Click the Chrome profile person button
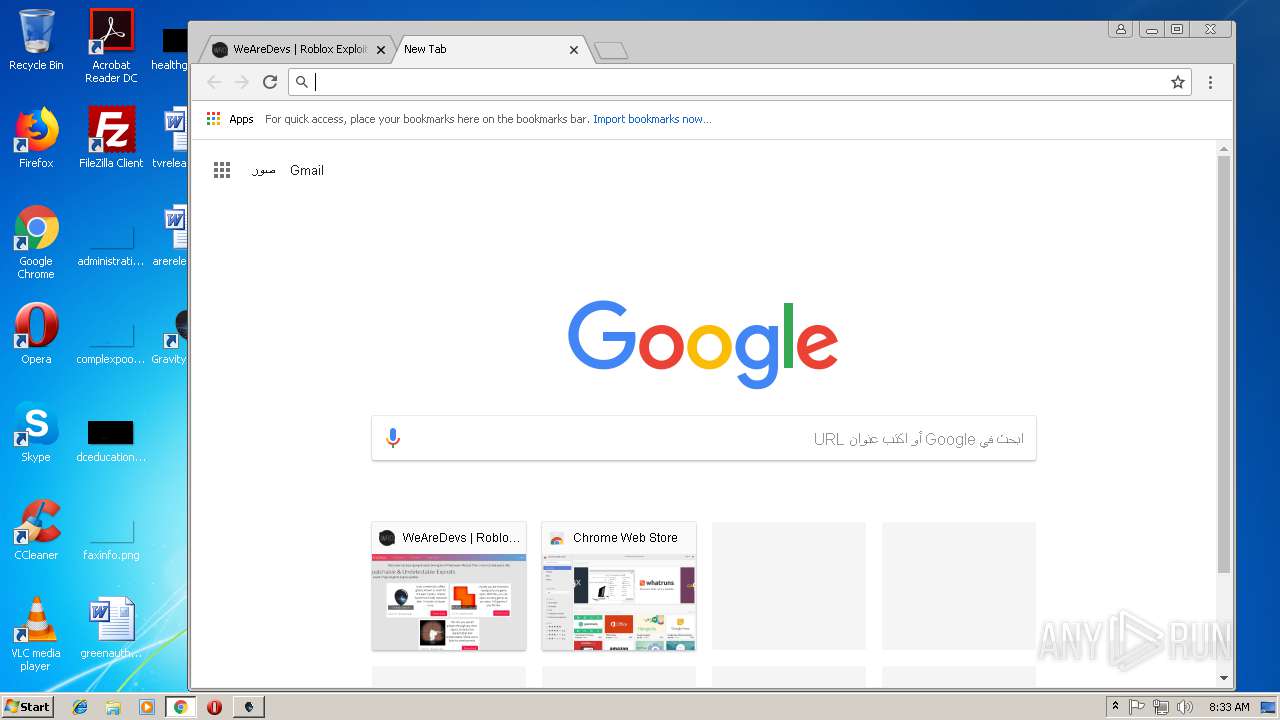This screenshot has height=720, width=1280. click(1120, 29)
